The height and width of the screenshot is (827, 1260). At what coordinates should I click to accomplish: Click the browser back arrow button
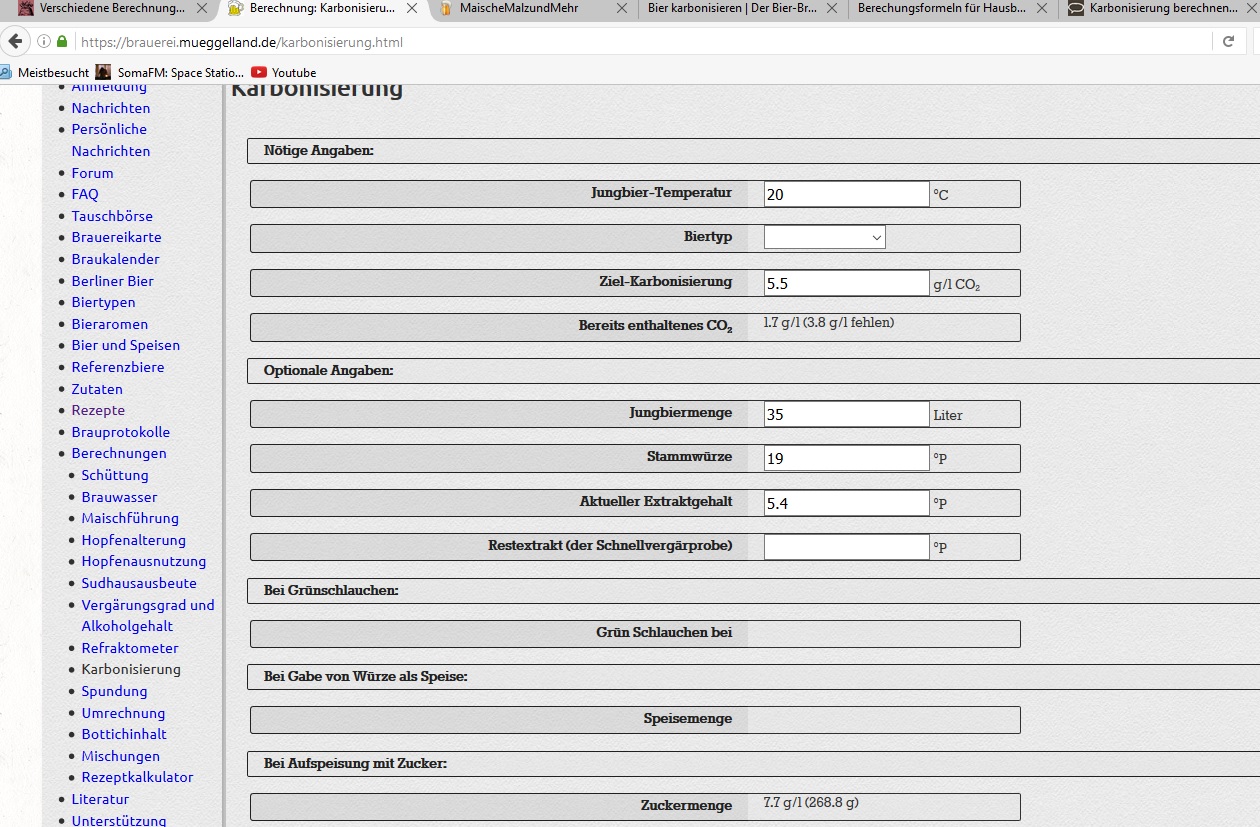pyautogui.click(x=15, y=42)
